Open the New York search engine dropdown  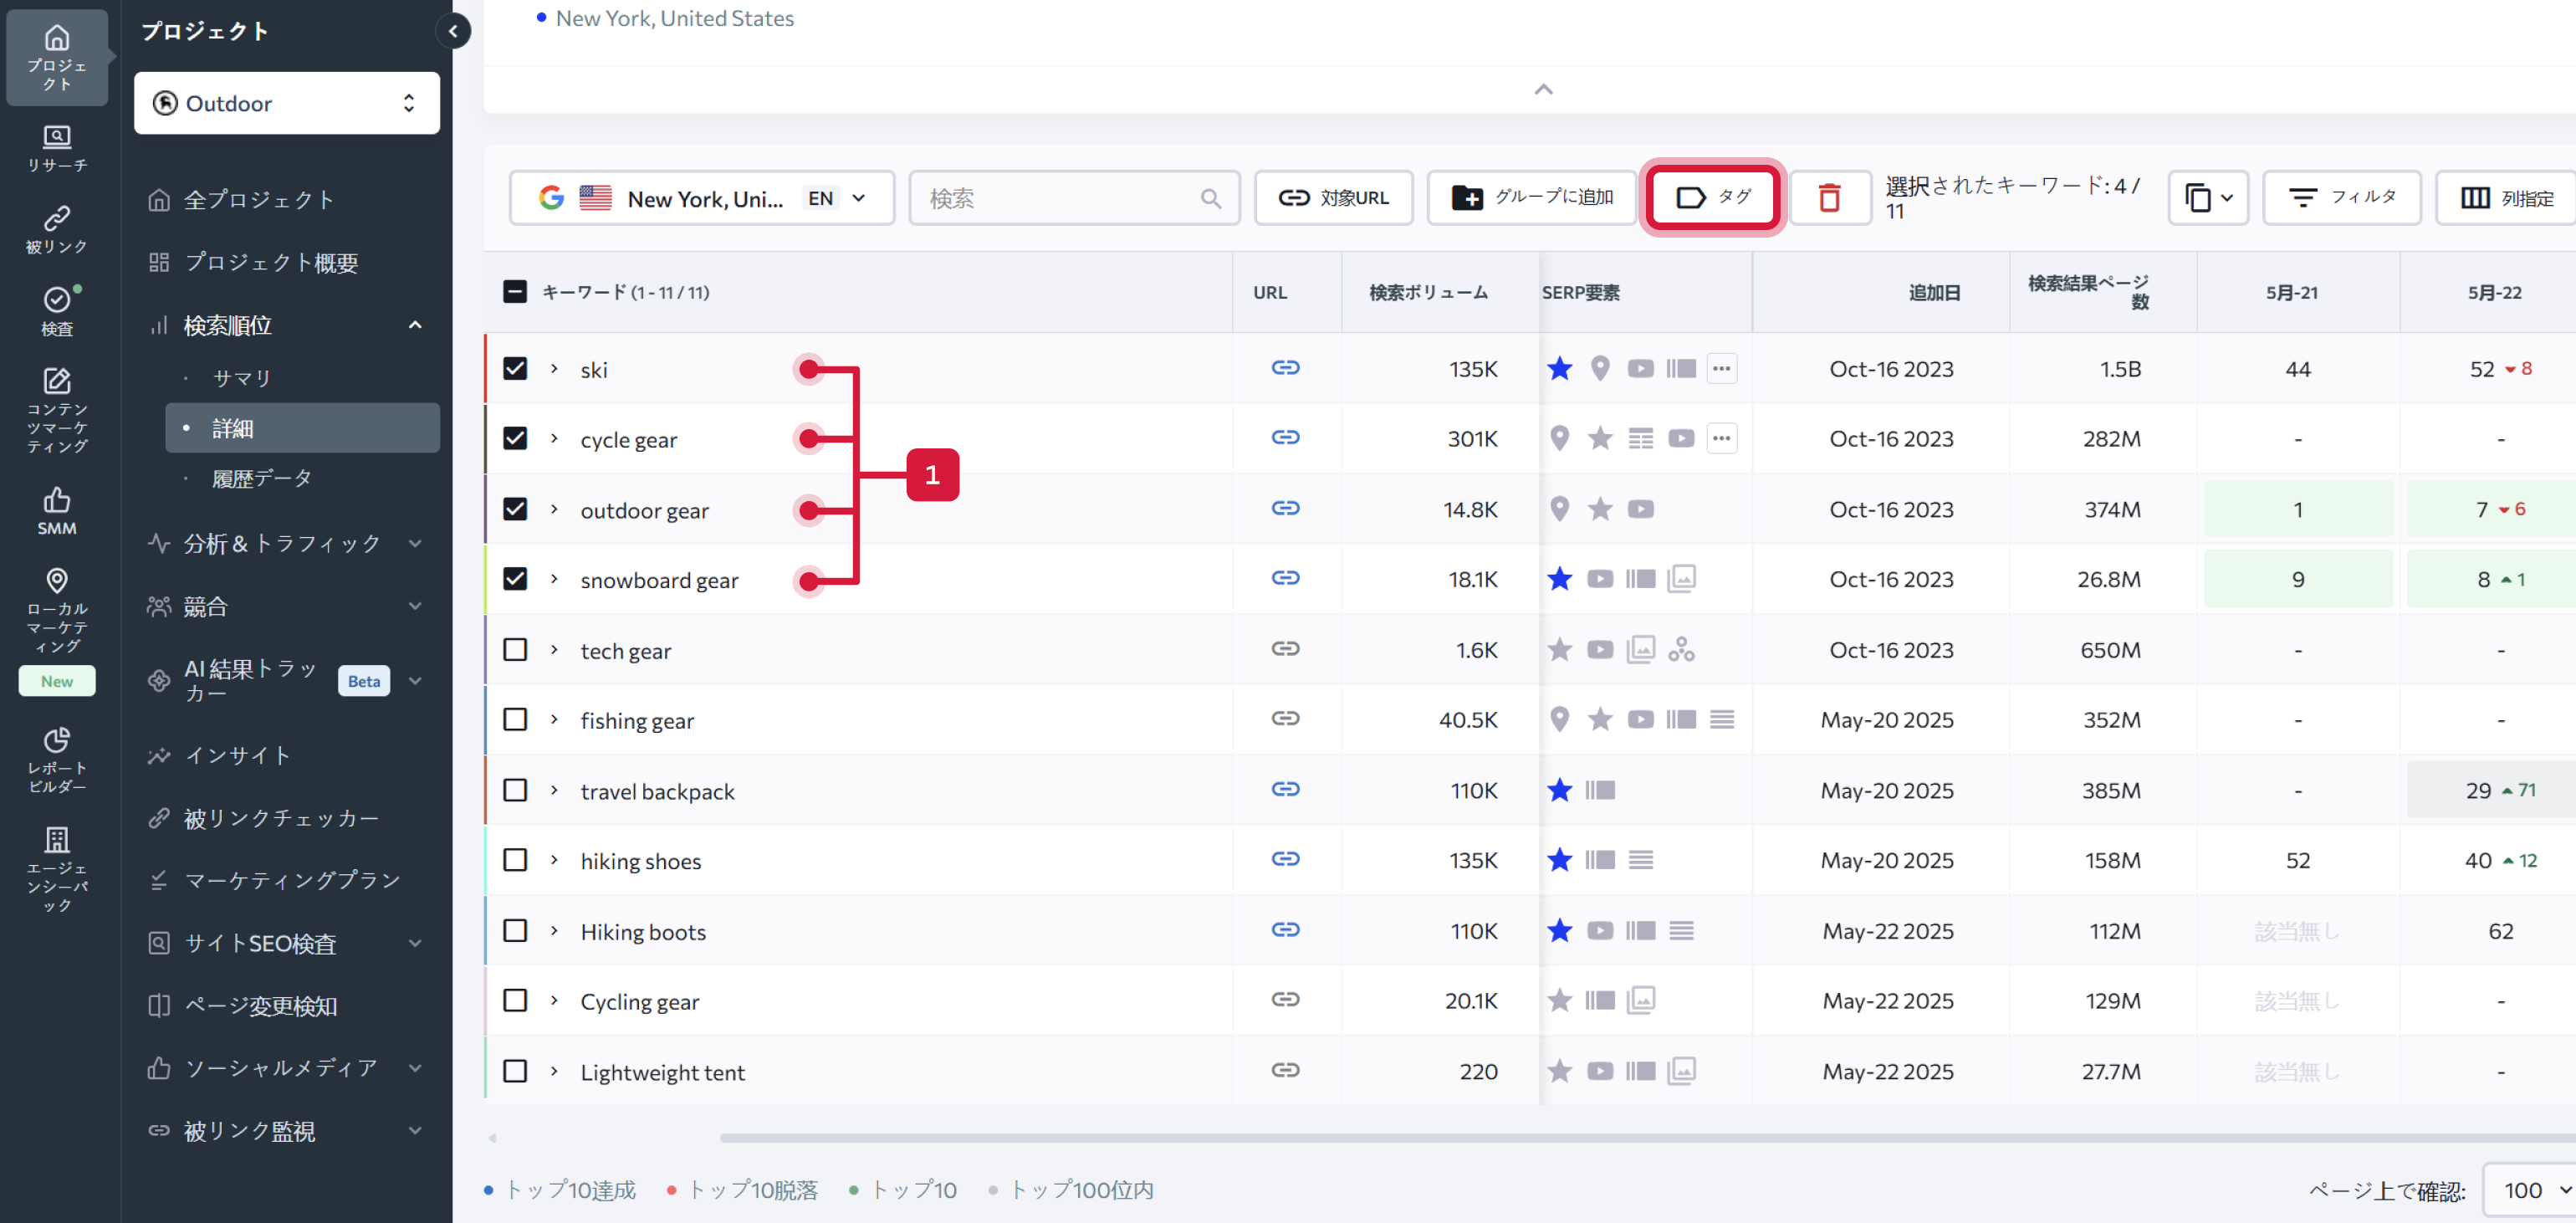pos(702,198)
